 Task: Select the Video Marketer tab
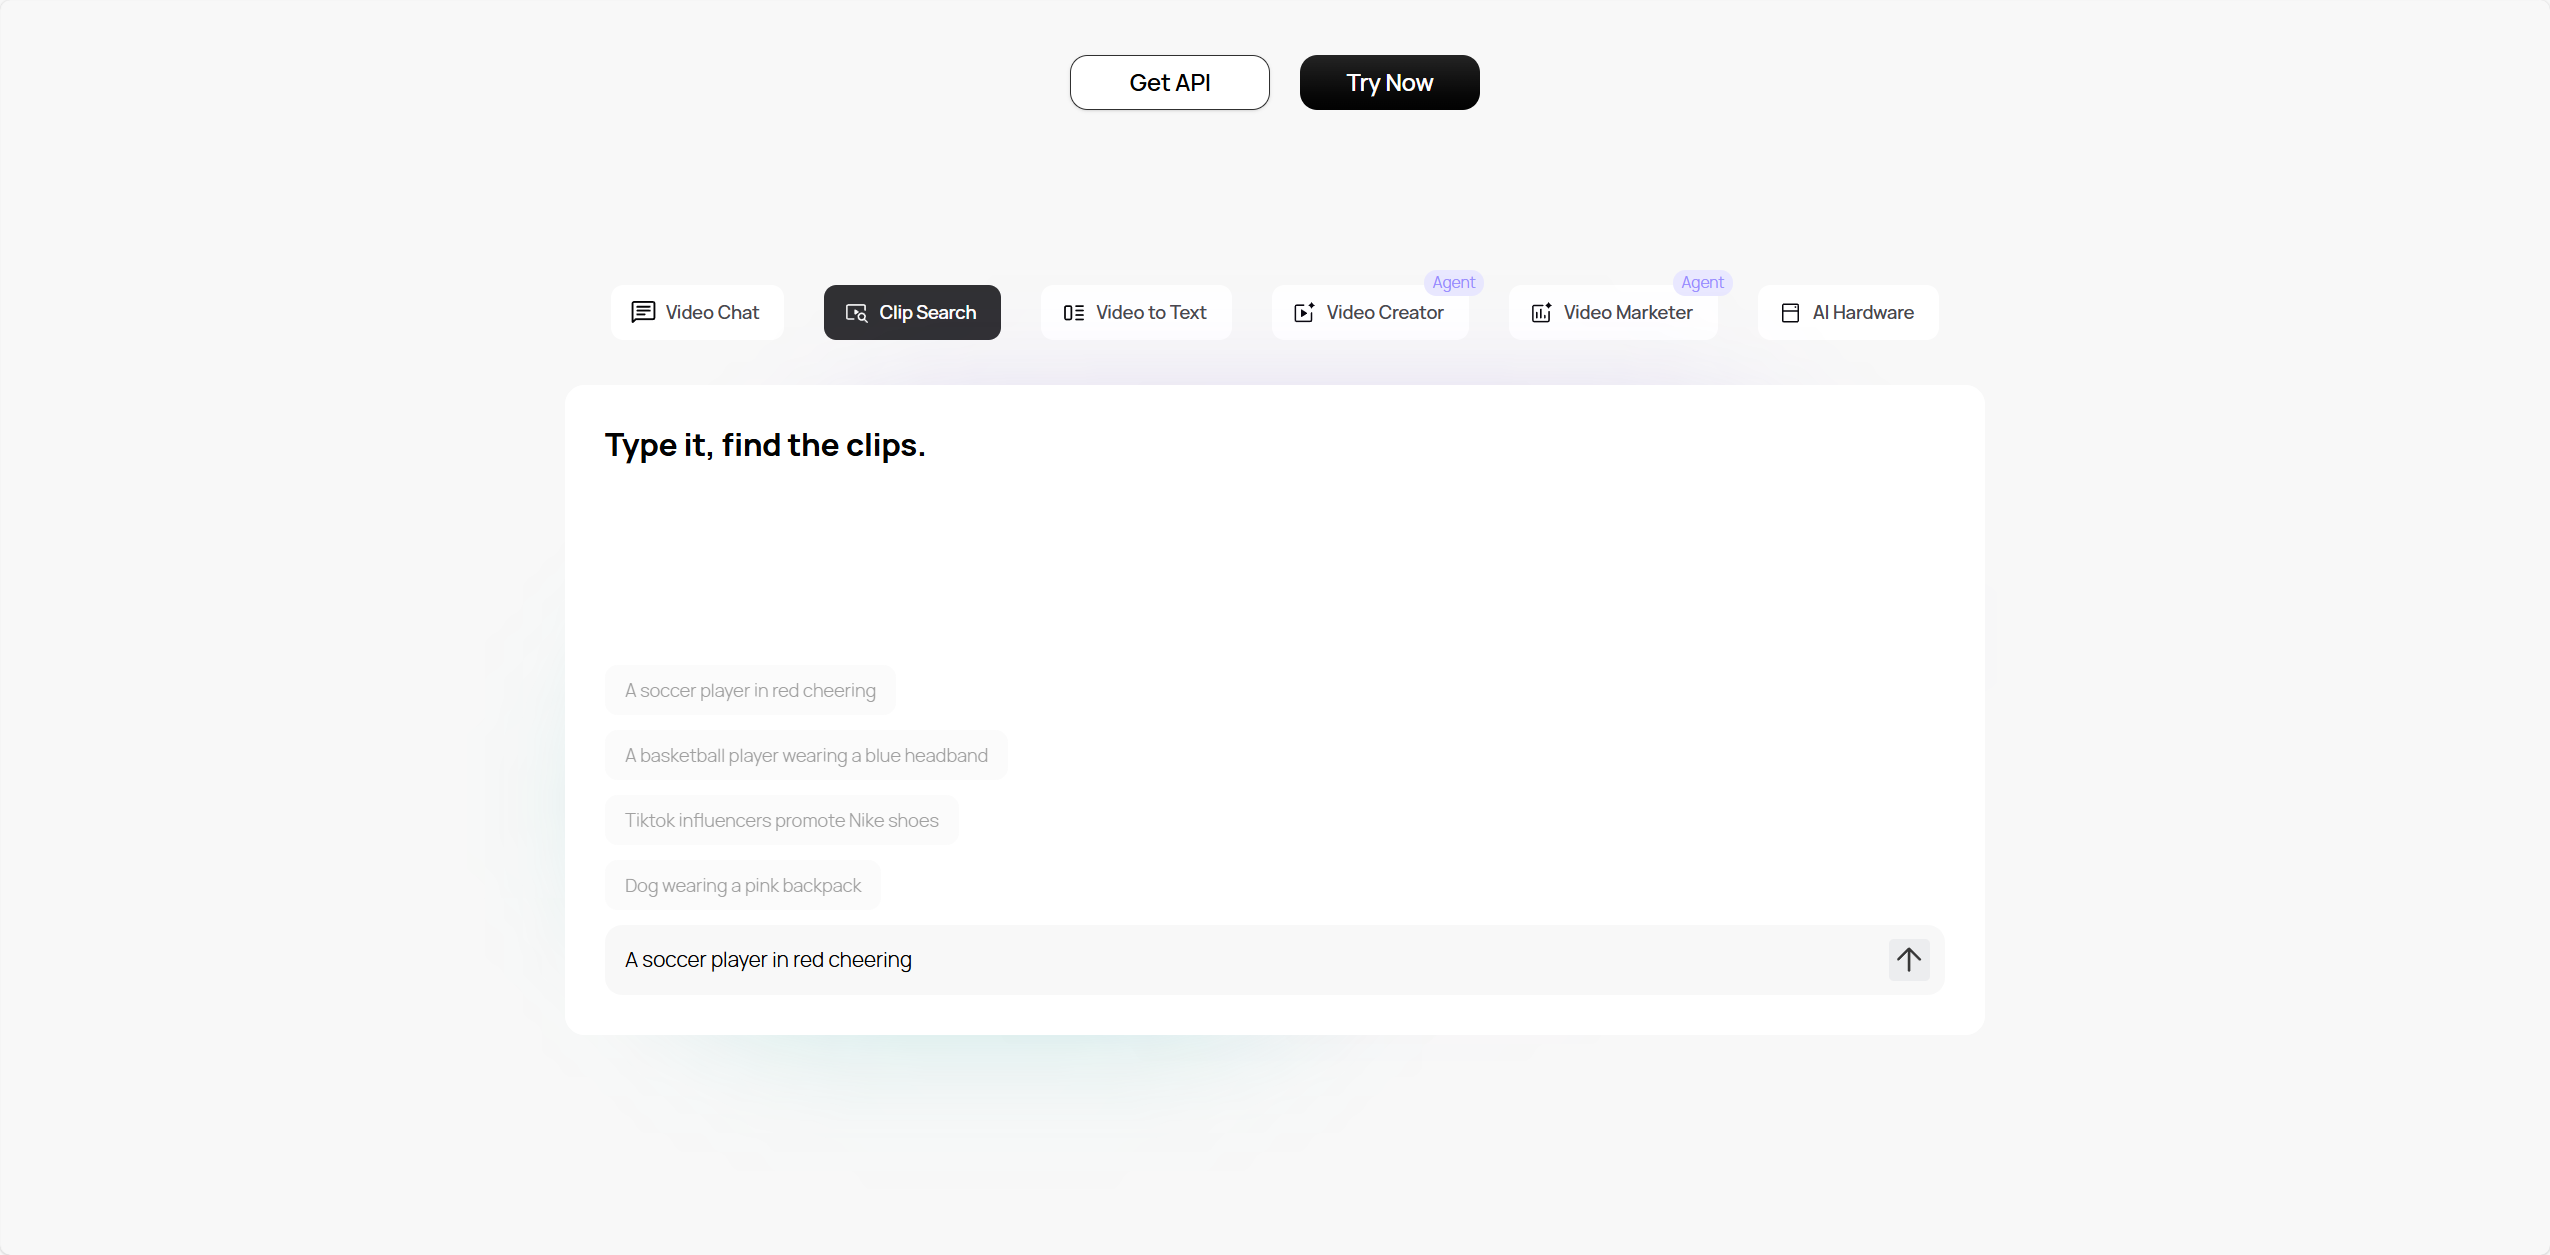(1613, 313)
